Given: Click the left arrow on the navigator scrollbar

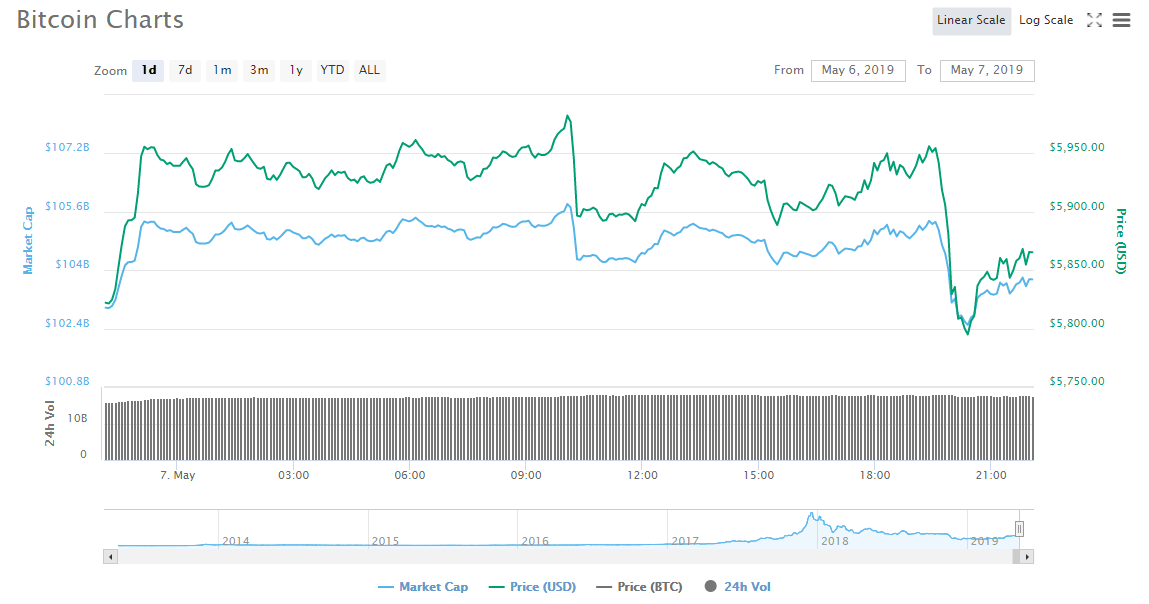Looking at the screenshot, I should click(x=110, y=555).
